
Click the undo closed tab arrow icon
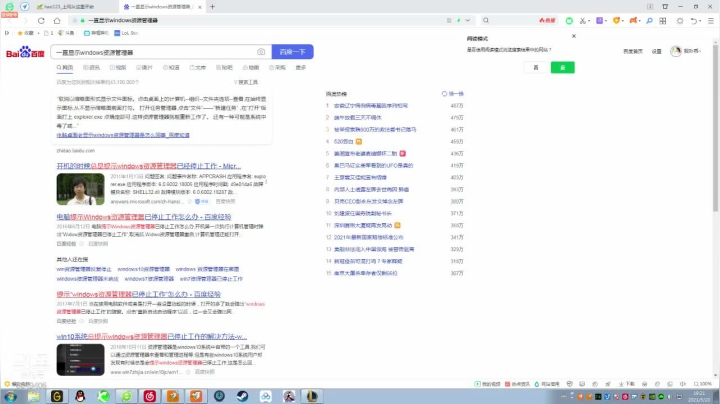(x=694, y=21)
